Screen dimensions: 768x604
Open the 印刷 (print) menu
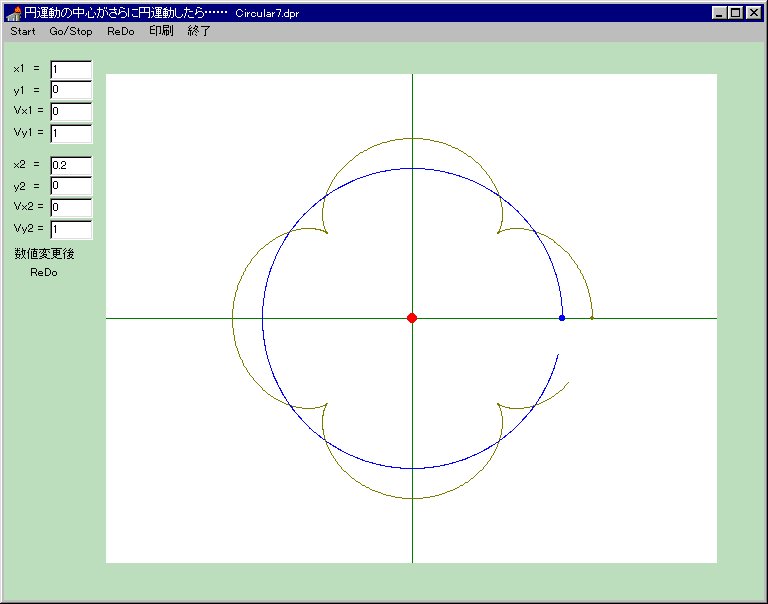(x=161, y=31)
